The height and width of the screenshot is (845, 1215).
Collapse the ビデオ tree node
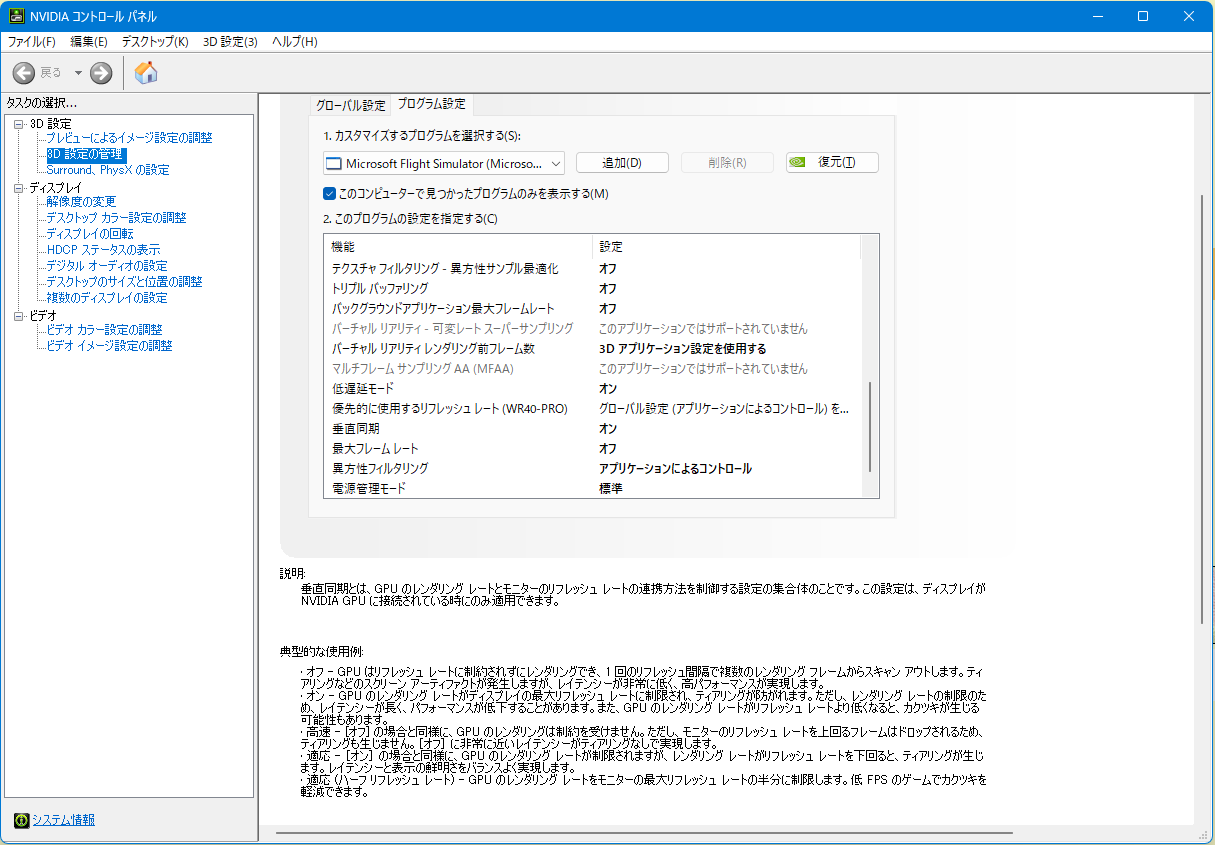[18, 315]
